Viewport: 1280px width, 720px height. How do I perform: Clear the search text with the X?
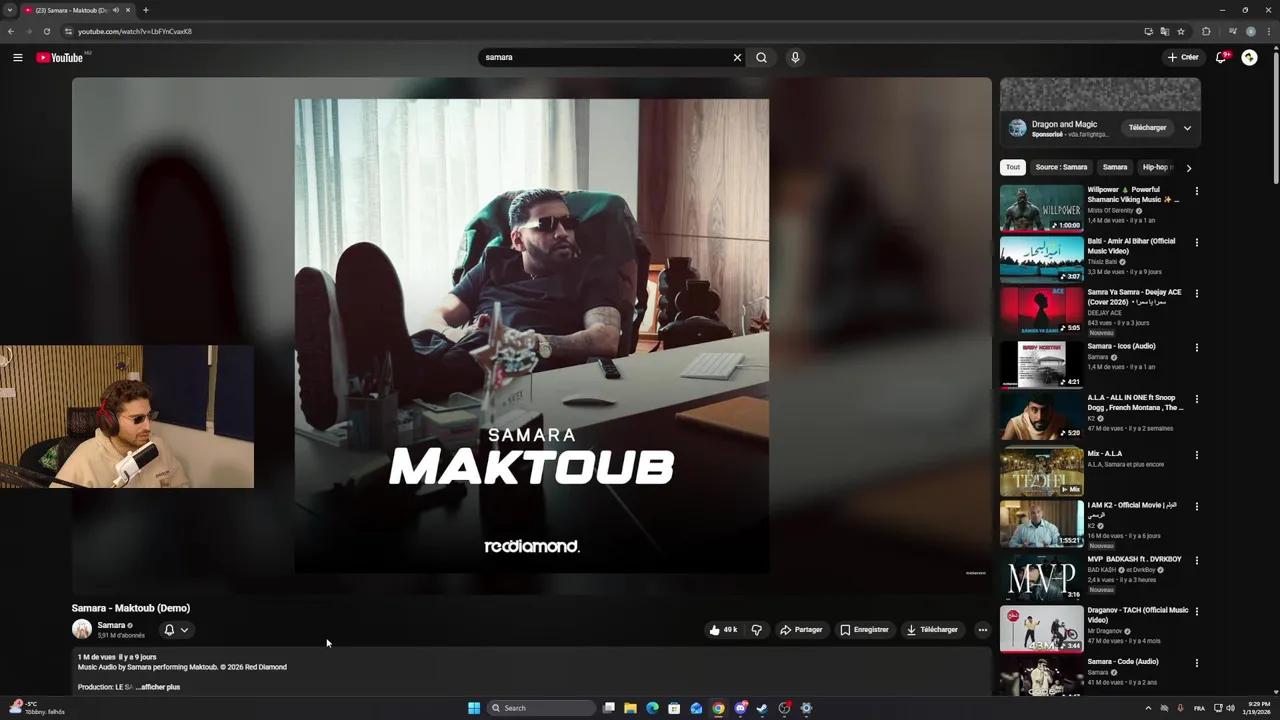(x=737, y=57)
